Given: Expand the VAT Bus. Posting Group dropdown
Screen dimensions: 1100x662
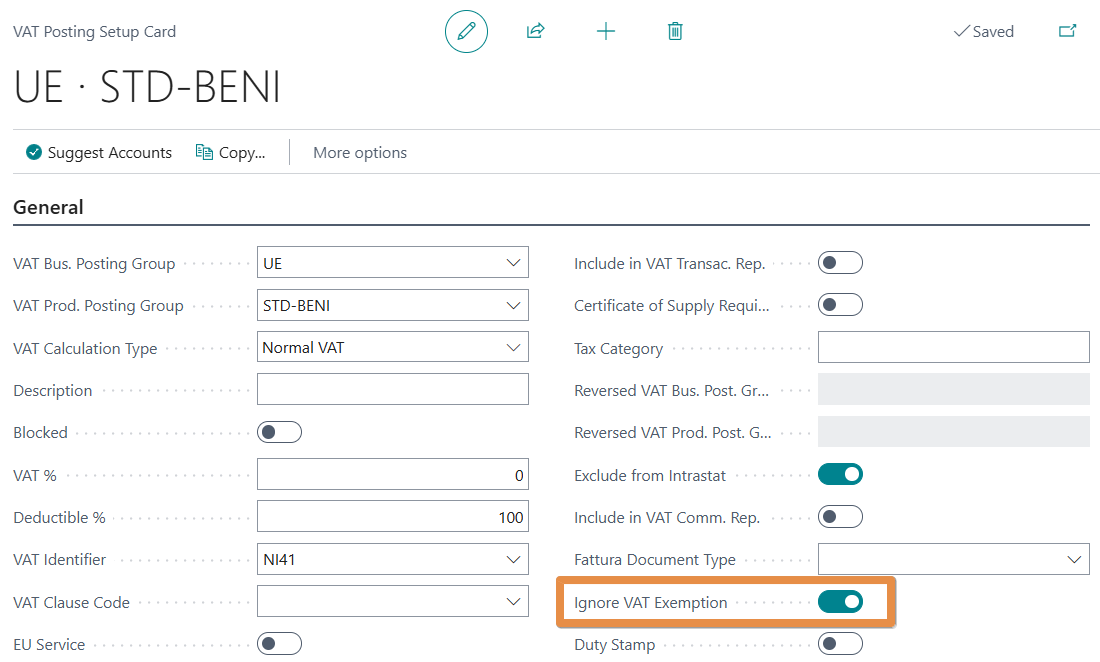Looking at the screenshot, I should coord(514,264).
